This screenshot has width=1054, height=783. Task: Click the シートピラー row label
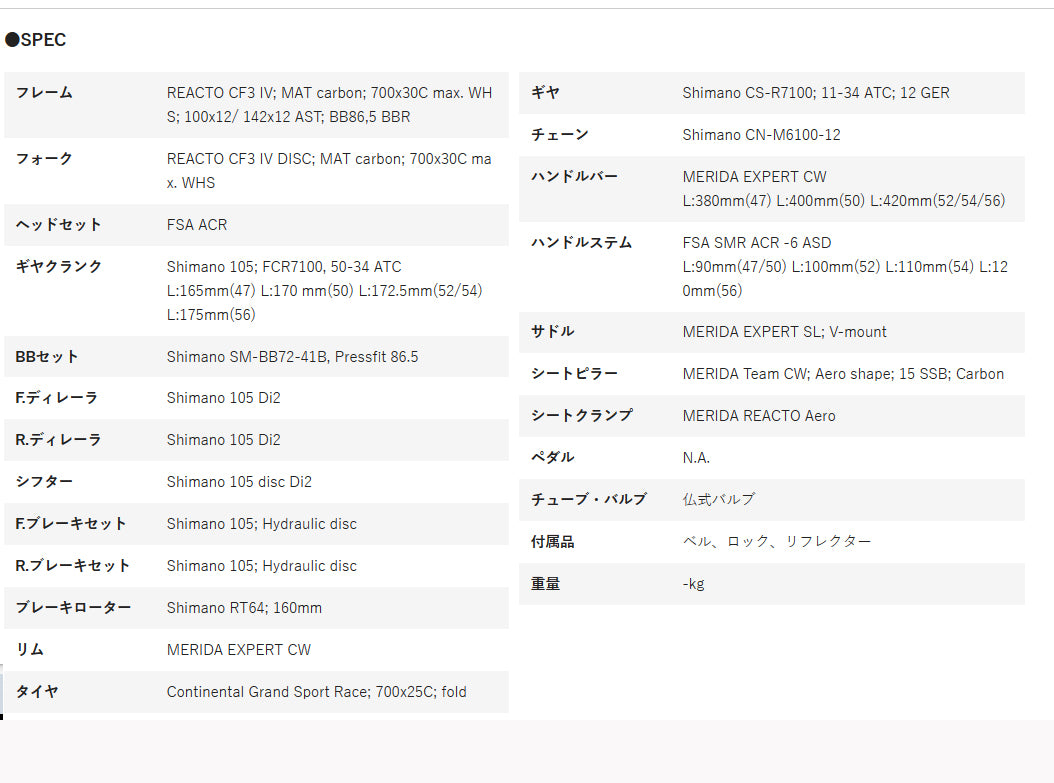(574, 374)
